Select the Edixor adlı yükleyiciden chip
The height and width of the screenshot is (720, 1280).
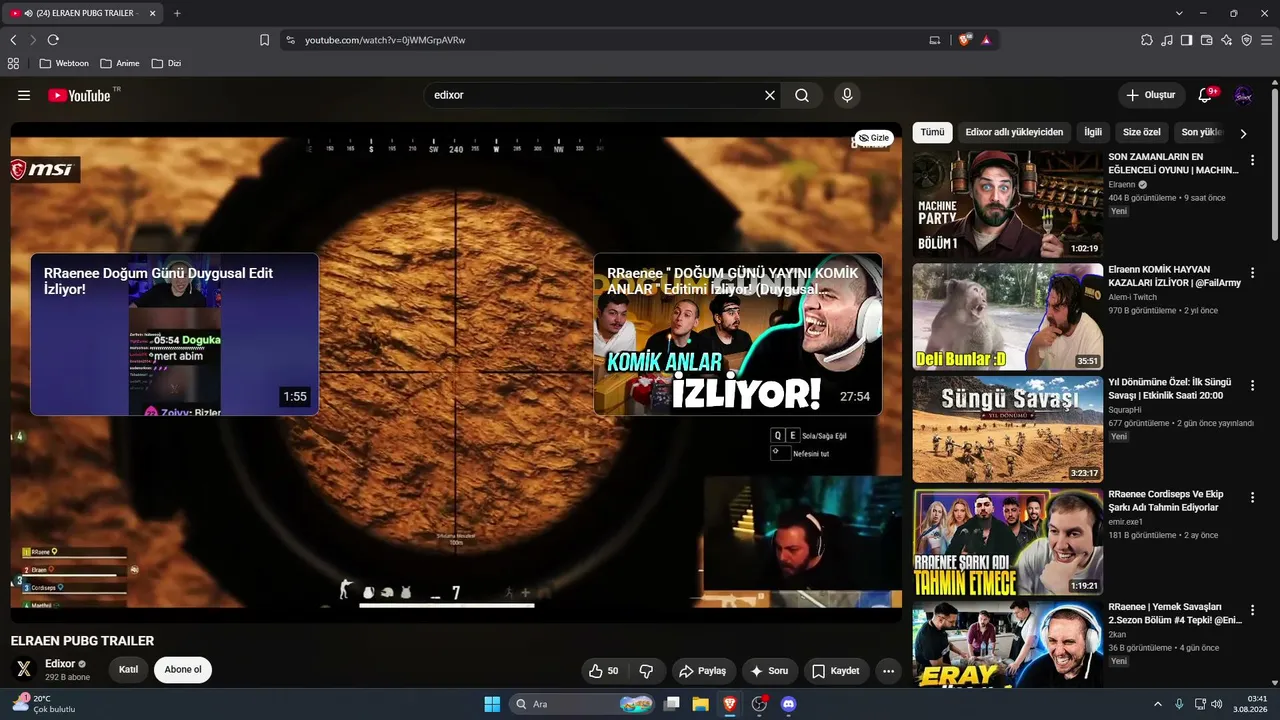[x=1014, y=132]
